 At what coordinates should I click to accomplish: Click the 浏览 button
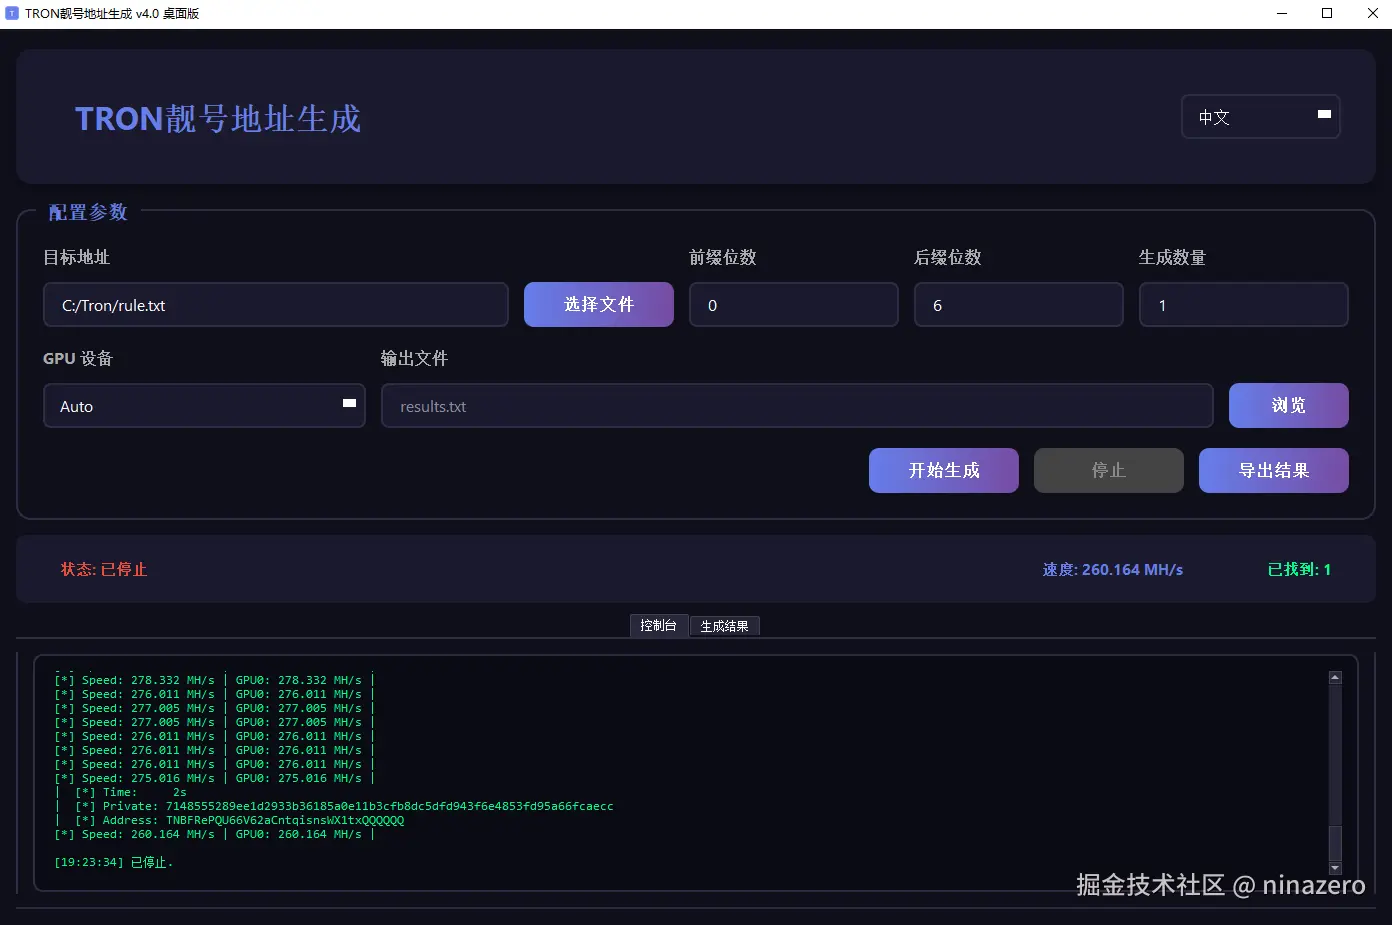click(x=1289, y=405)
